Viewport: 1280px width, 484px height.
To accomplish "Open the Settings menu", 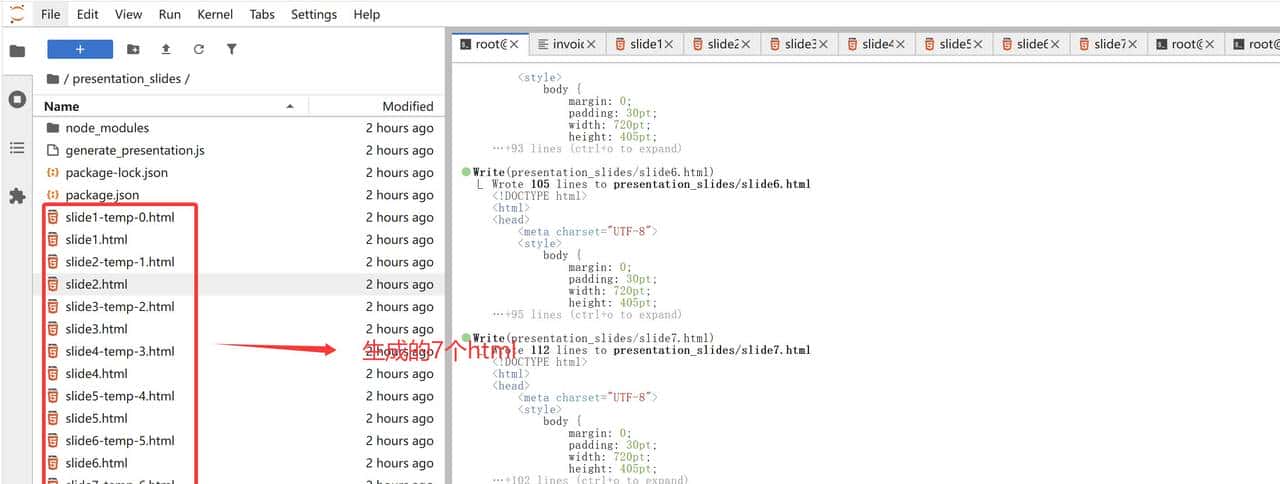I will (x=314, y=14).
